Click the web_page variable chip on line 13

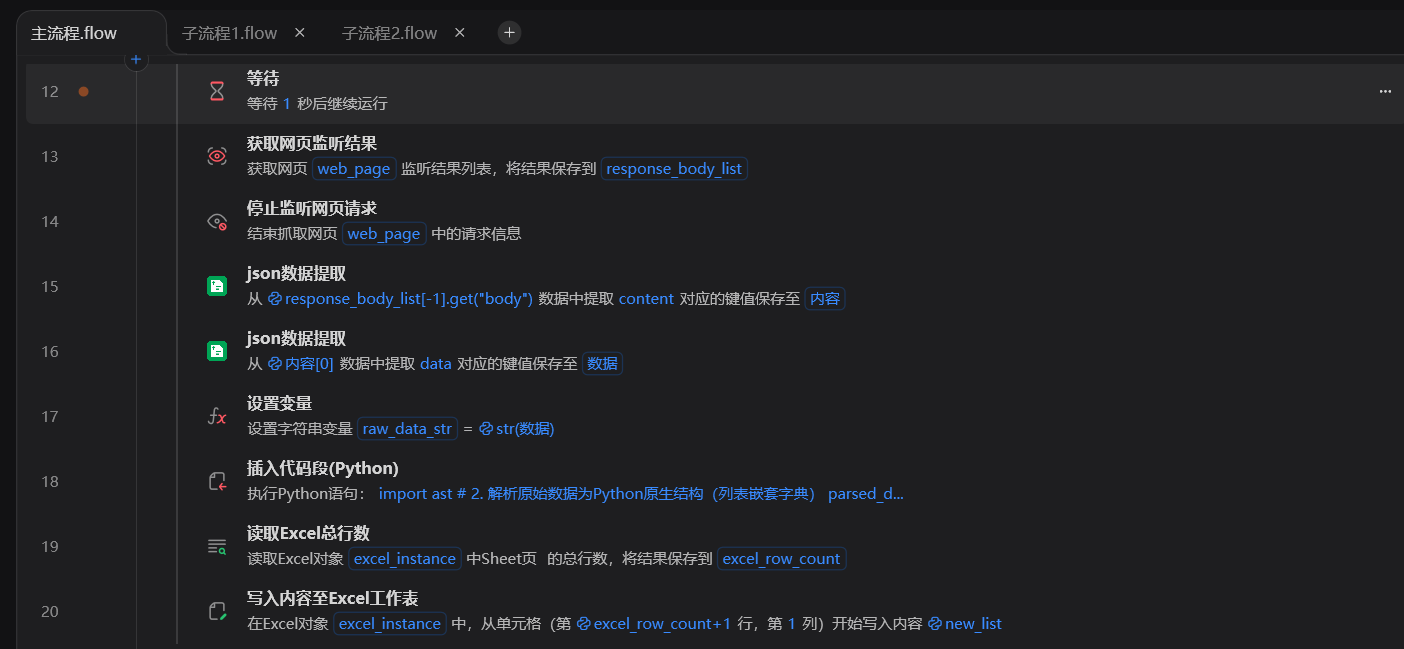coord(354,168)
